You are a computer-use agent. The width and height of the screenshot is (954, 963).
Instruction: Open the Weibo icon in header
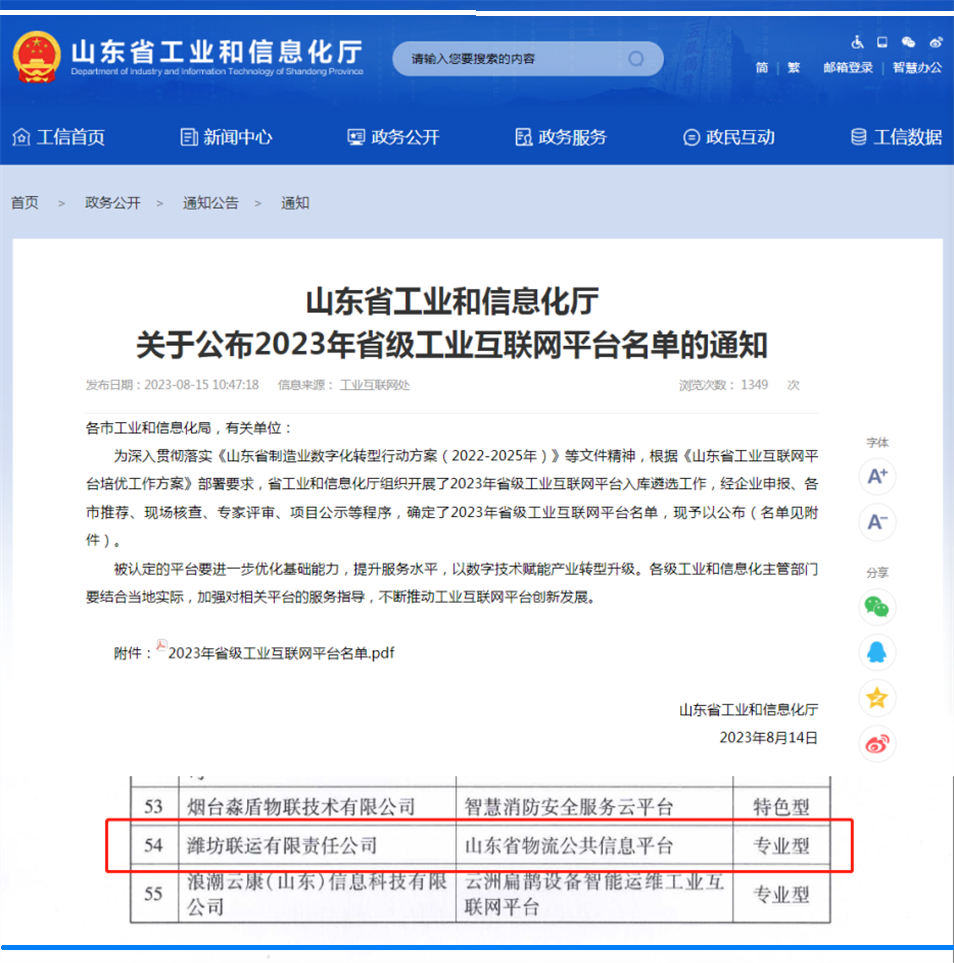(x=936, y=42)
